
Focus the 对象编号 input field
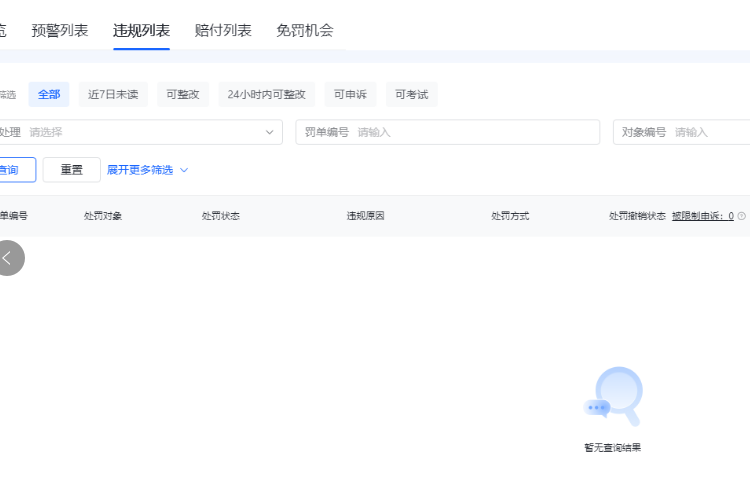click(x=710, y=132)
